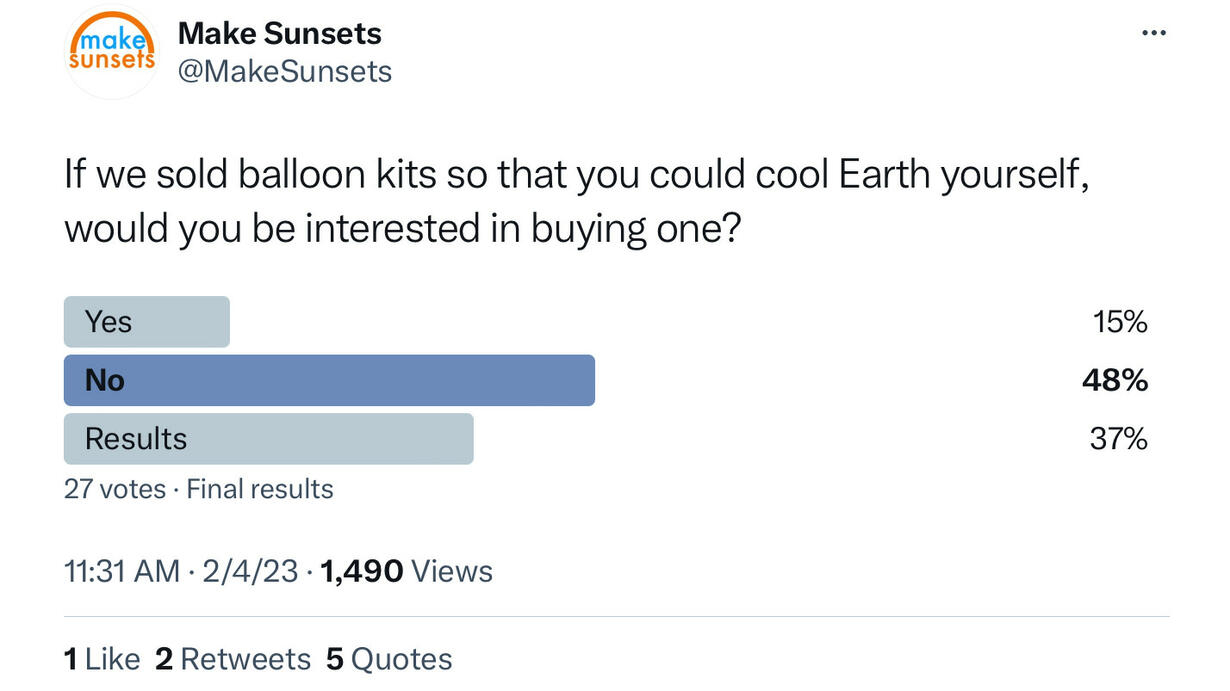Open the 2 Retweets list
Image resolution: width=1230 pixels, height=691 pixels.
pos(233,659)
